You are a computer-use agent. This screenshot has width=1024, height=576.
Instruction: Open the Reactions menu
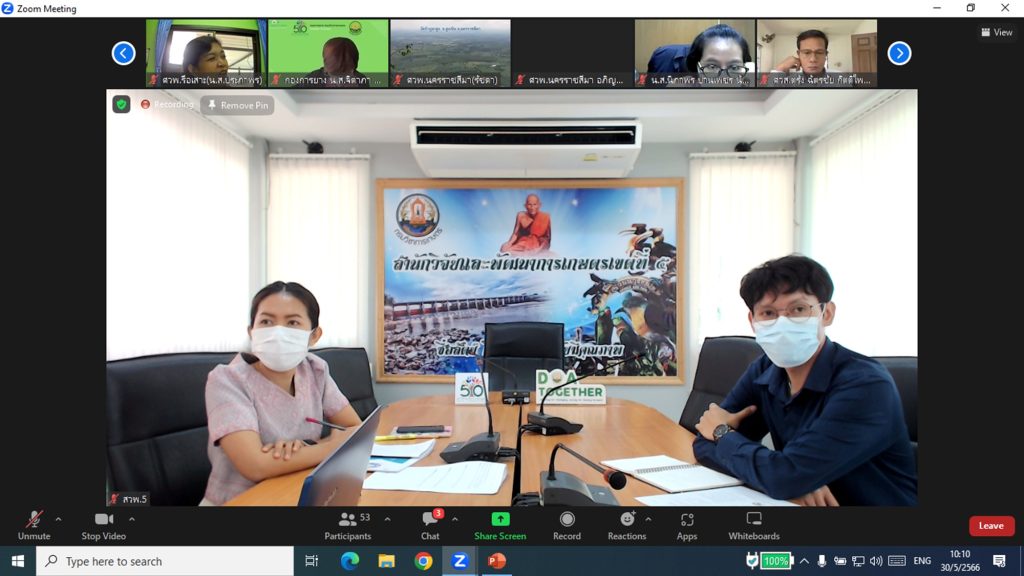click(626, 526)
